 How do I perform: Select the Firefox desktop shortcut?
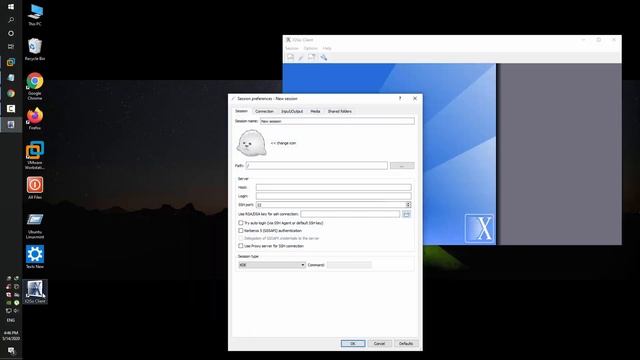(35, 119)
